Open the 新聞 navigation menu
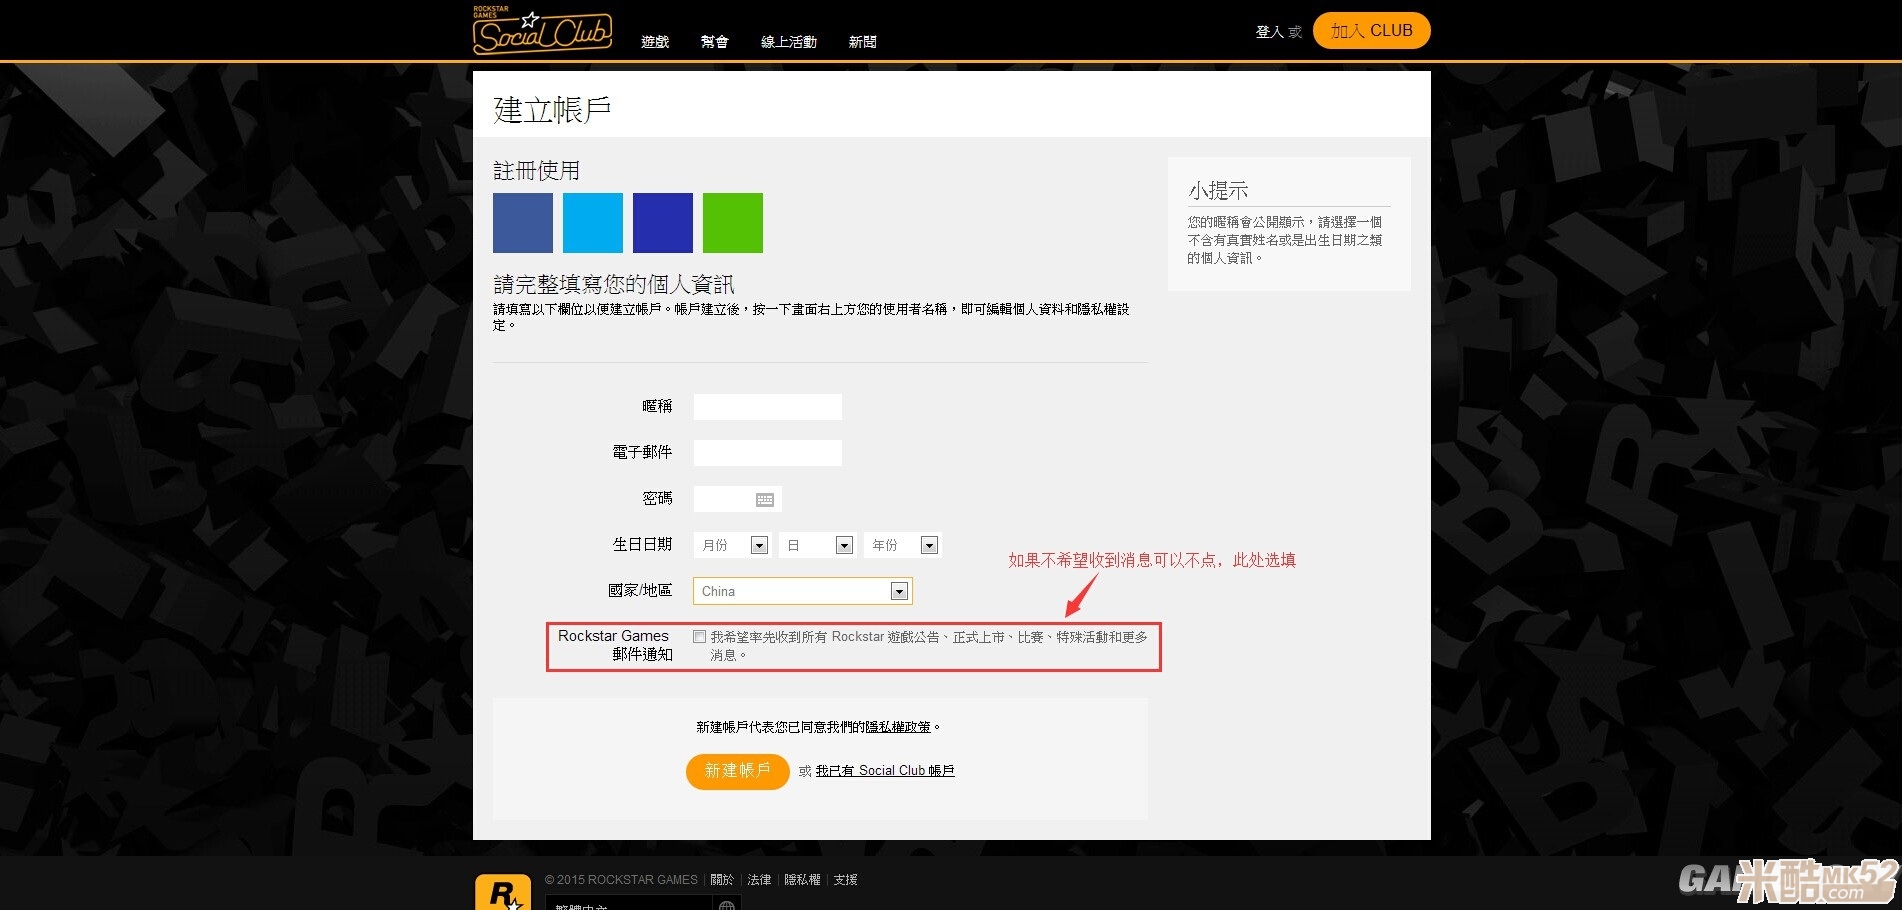This screenshot has height=910, width=1902. 863,42
